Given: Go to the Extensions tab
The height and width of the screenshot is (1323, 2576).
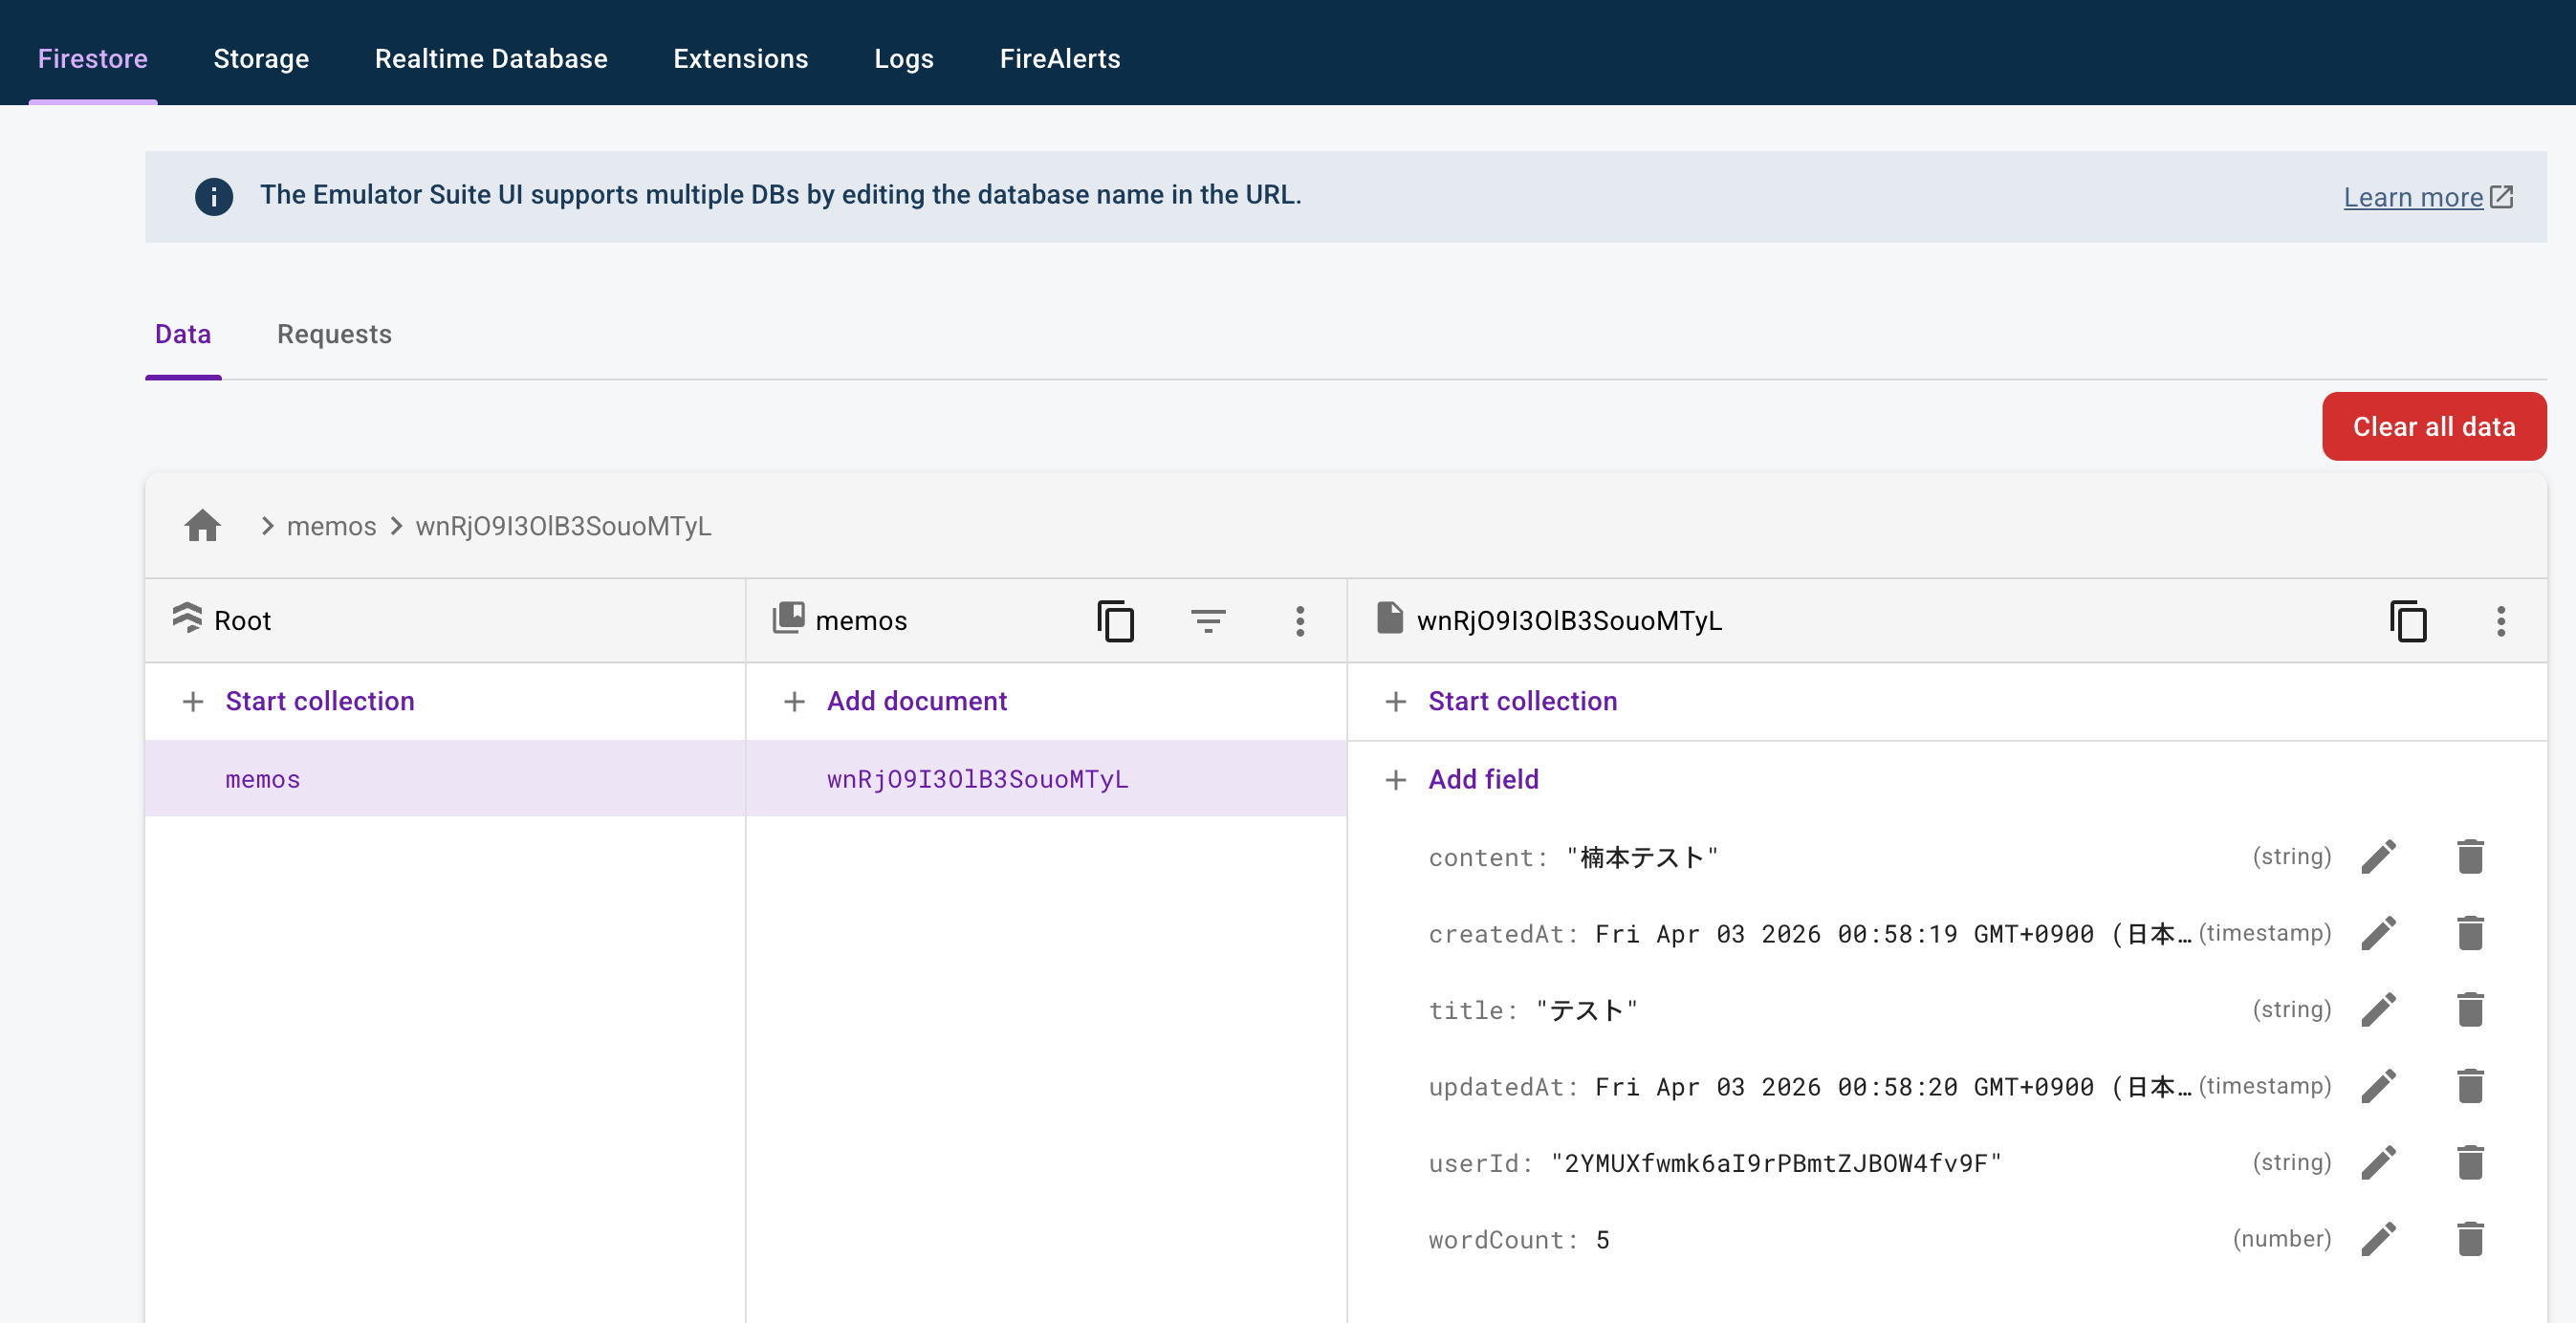Looking at the screenshot, I should tap(740, 58).
